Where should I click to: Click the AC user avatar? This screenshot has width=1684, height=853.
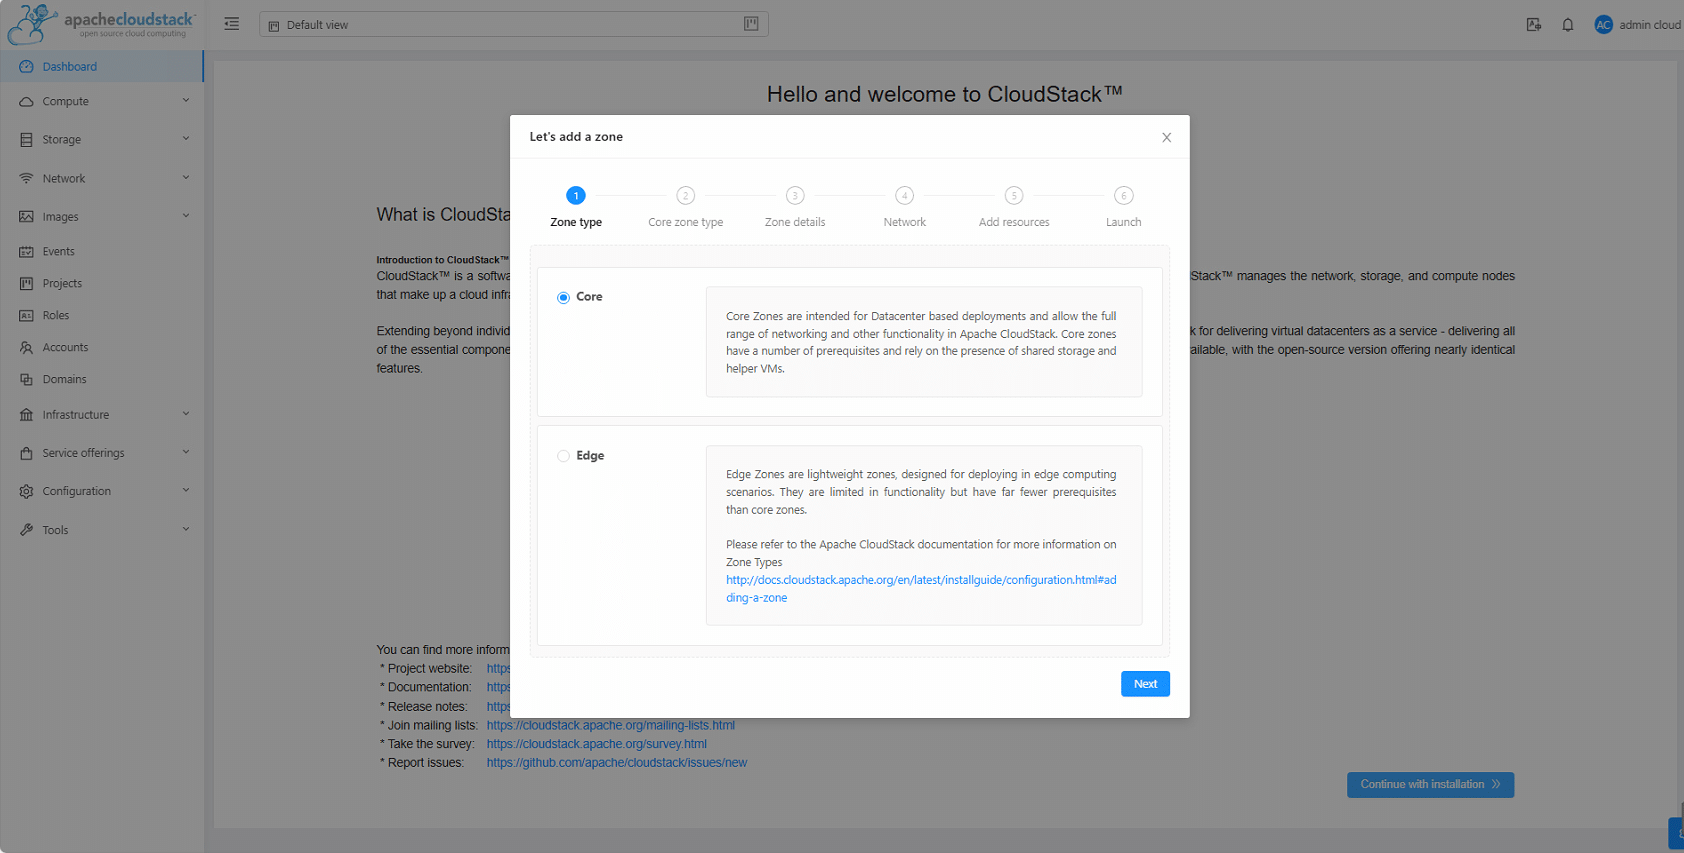(1604, 25)
